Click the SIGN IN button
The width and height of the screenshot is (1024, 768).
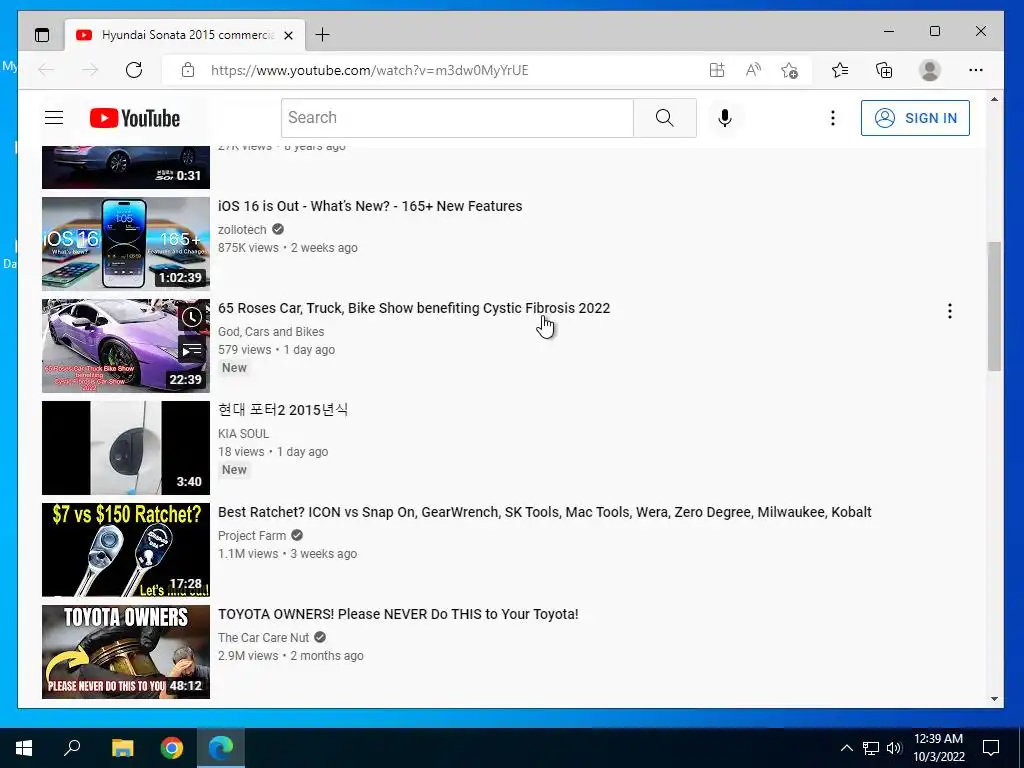tap(915, 118)
